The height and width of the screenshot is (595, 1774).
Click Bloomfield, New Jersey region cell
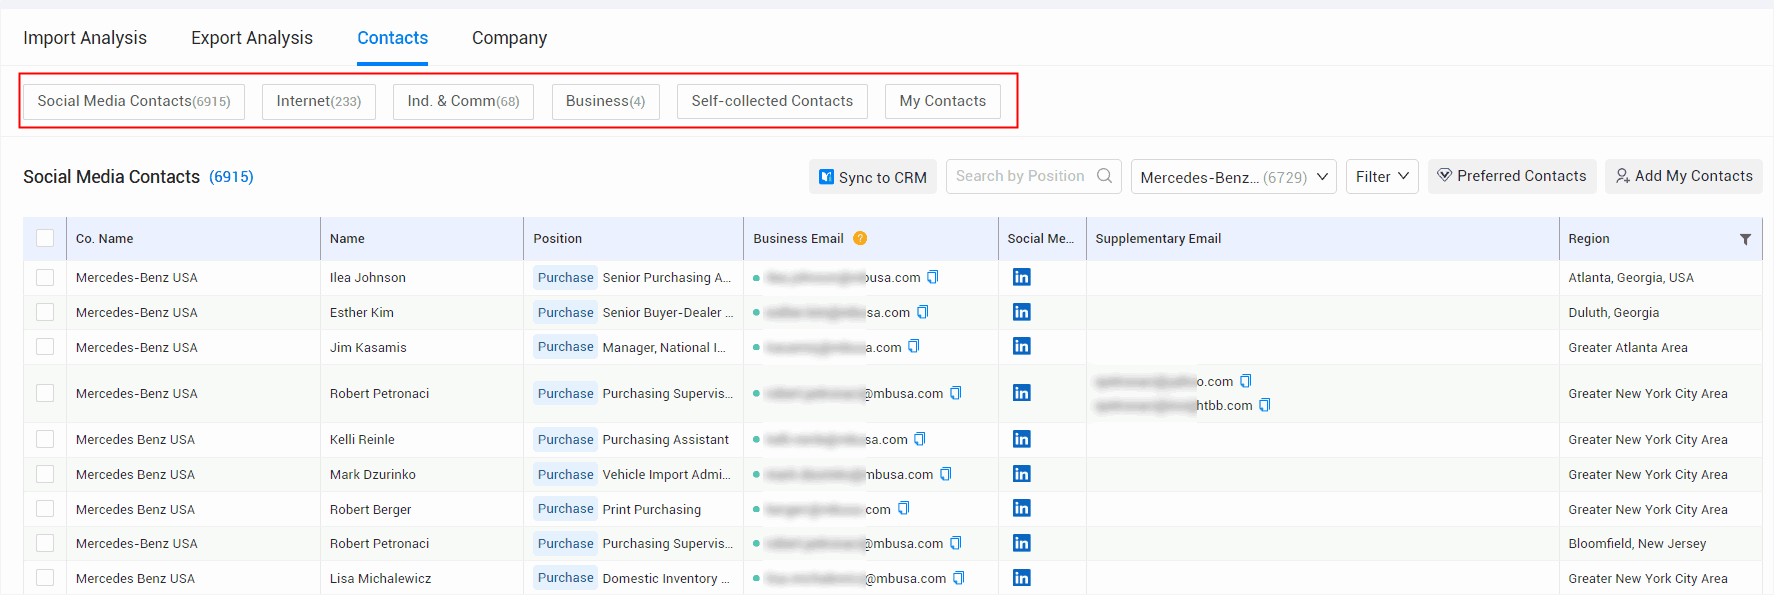pyautogui.click(x=1637, y=544)
